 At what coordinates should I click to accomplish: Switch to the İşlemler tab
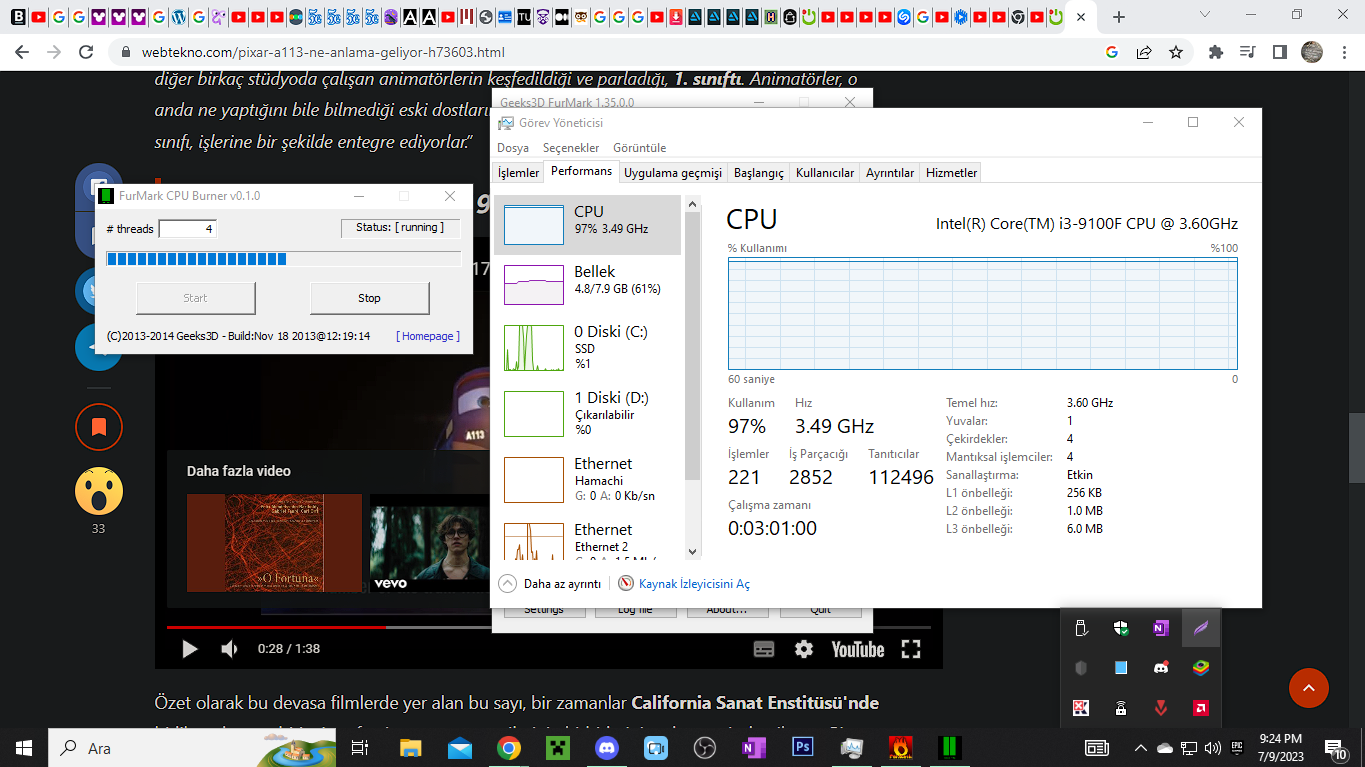(518, 173)
